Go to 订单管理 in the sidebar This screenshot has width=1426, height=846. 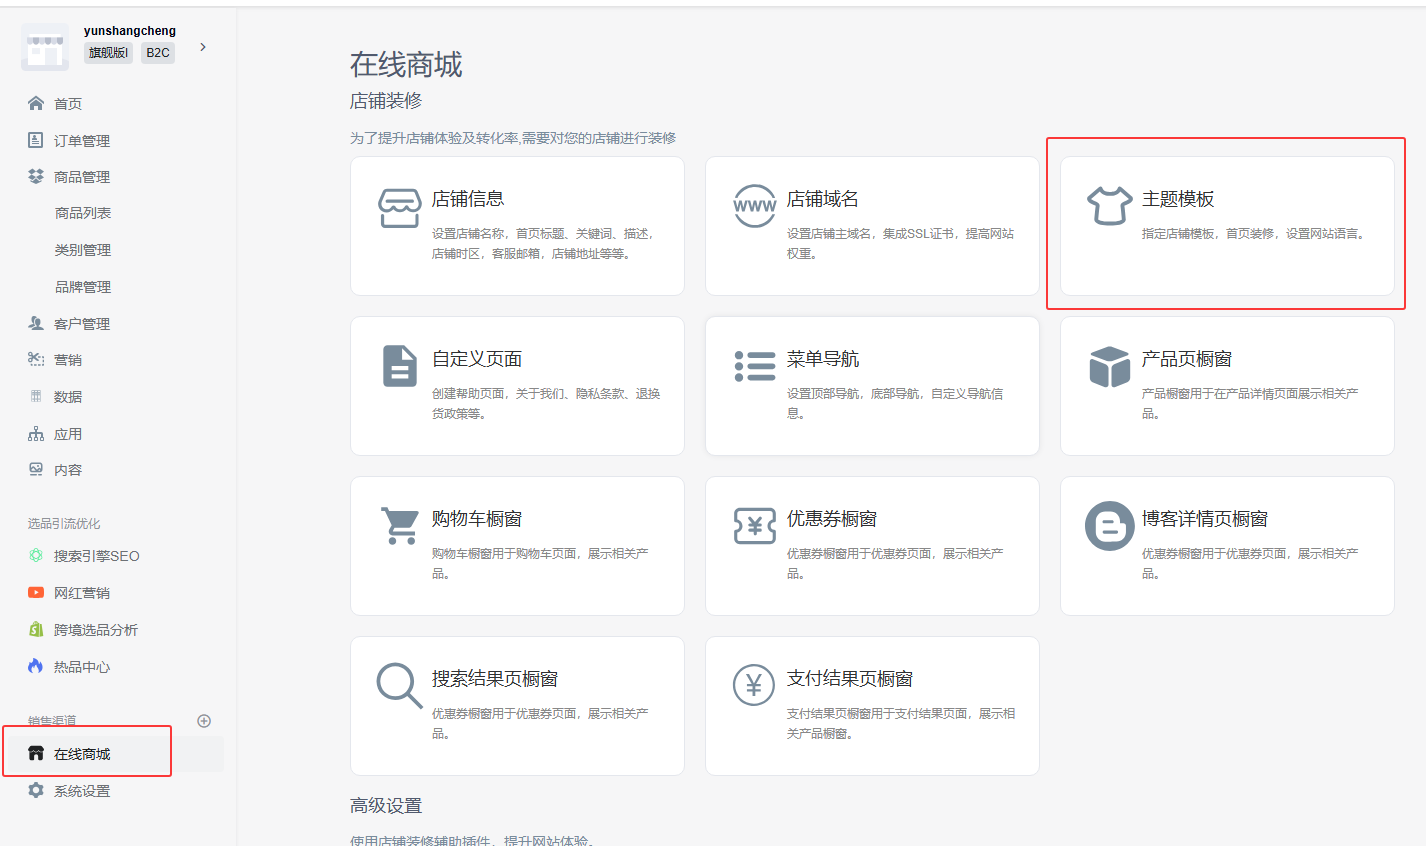pos(81,141)
